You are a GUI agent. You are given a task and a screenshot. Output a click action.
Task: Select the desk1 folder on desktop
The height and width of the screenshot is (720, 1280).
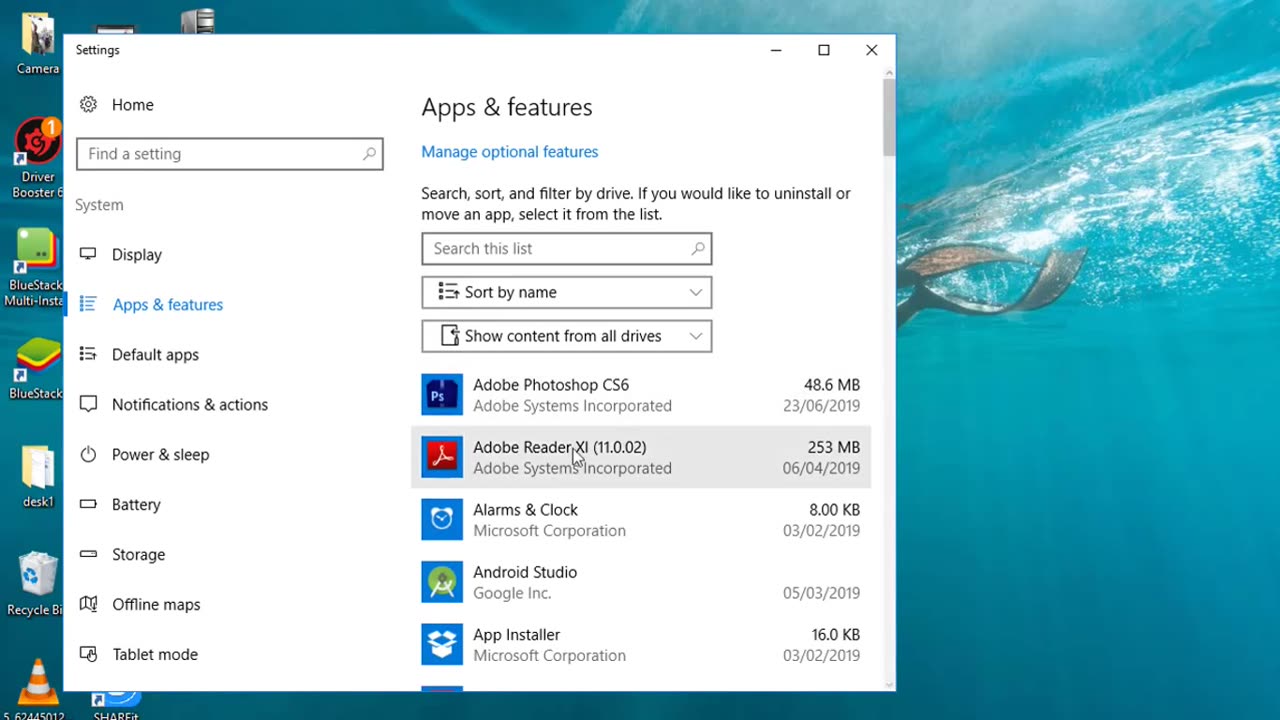[x=38, y=476]
